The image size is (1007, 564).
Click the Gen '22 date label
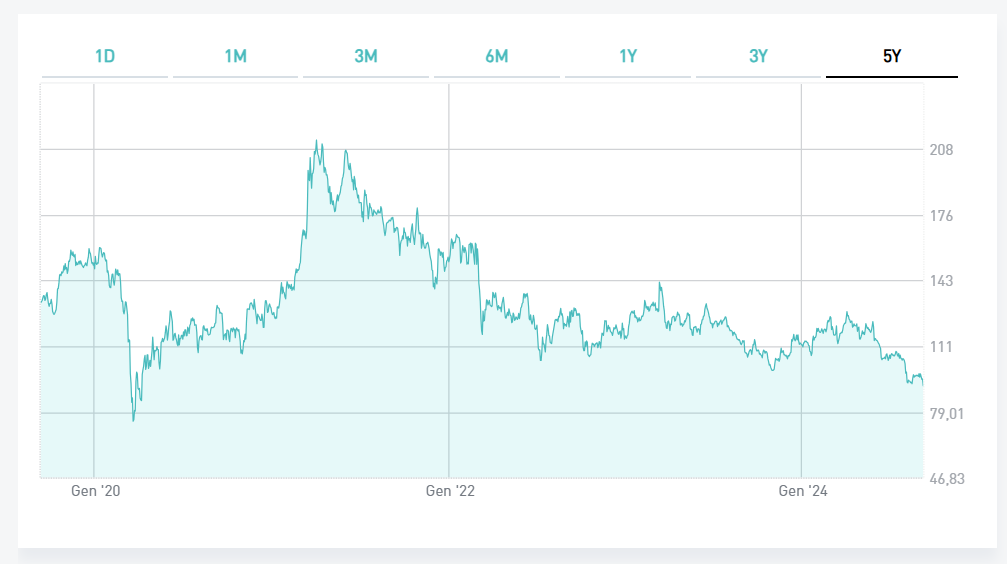tap(450, 491)
